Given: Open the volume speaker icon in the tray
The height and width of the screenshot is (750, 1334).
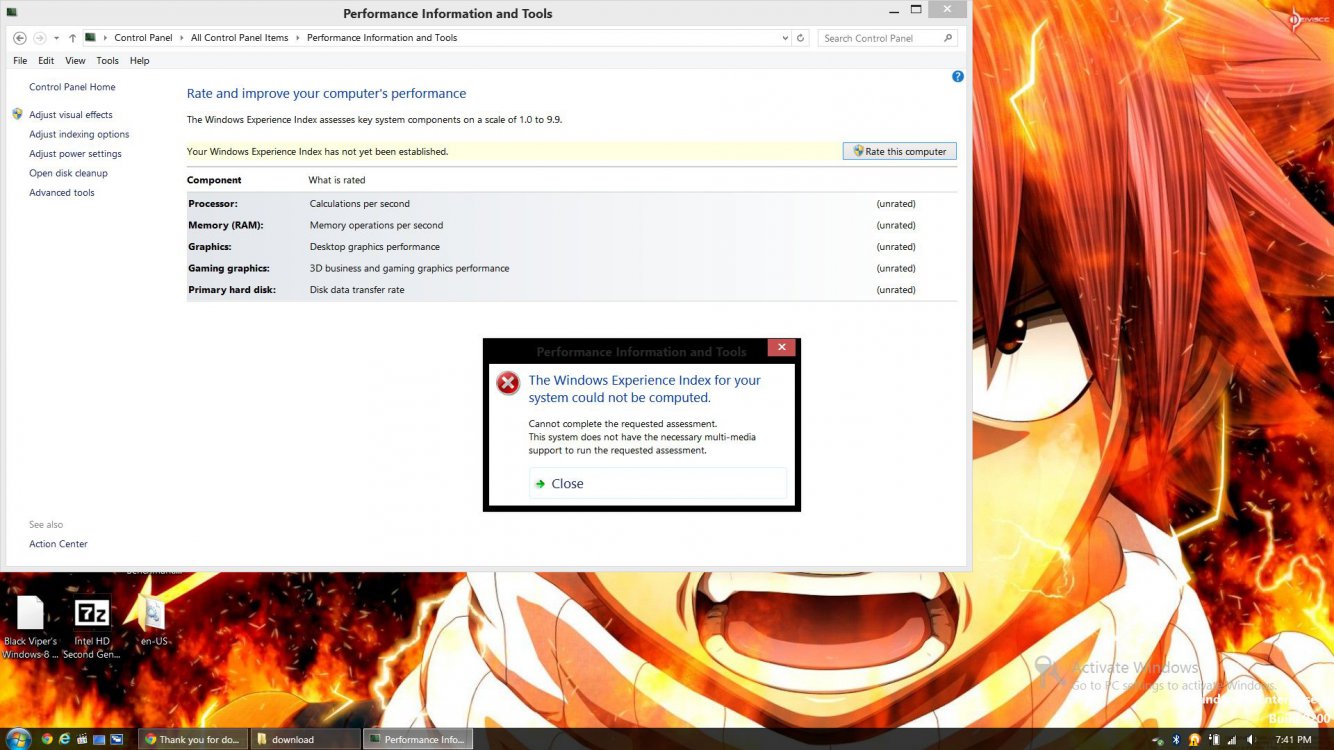Looking at the screenshot, I should click(1250, 740).
